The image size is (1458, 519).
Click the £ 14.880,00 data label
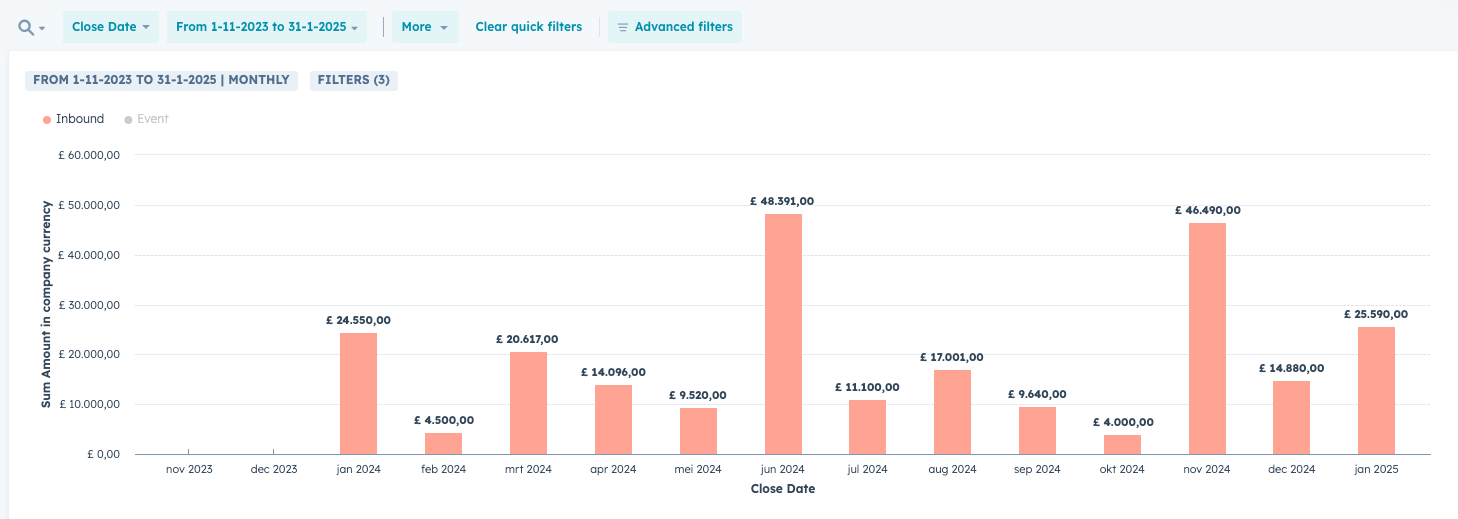(1291, 368)
